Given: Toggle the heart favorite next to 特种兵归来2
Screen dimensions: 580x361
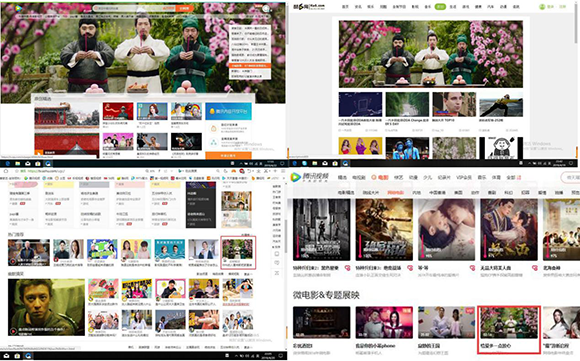Looking at the screenshot, I should [x=347, y=268].
